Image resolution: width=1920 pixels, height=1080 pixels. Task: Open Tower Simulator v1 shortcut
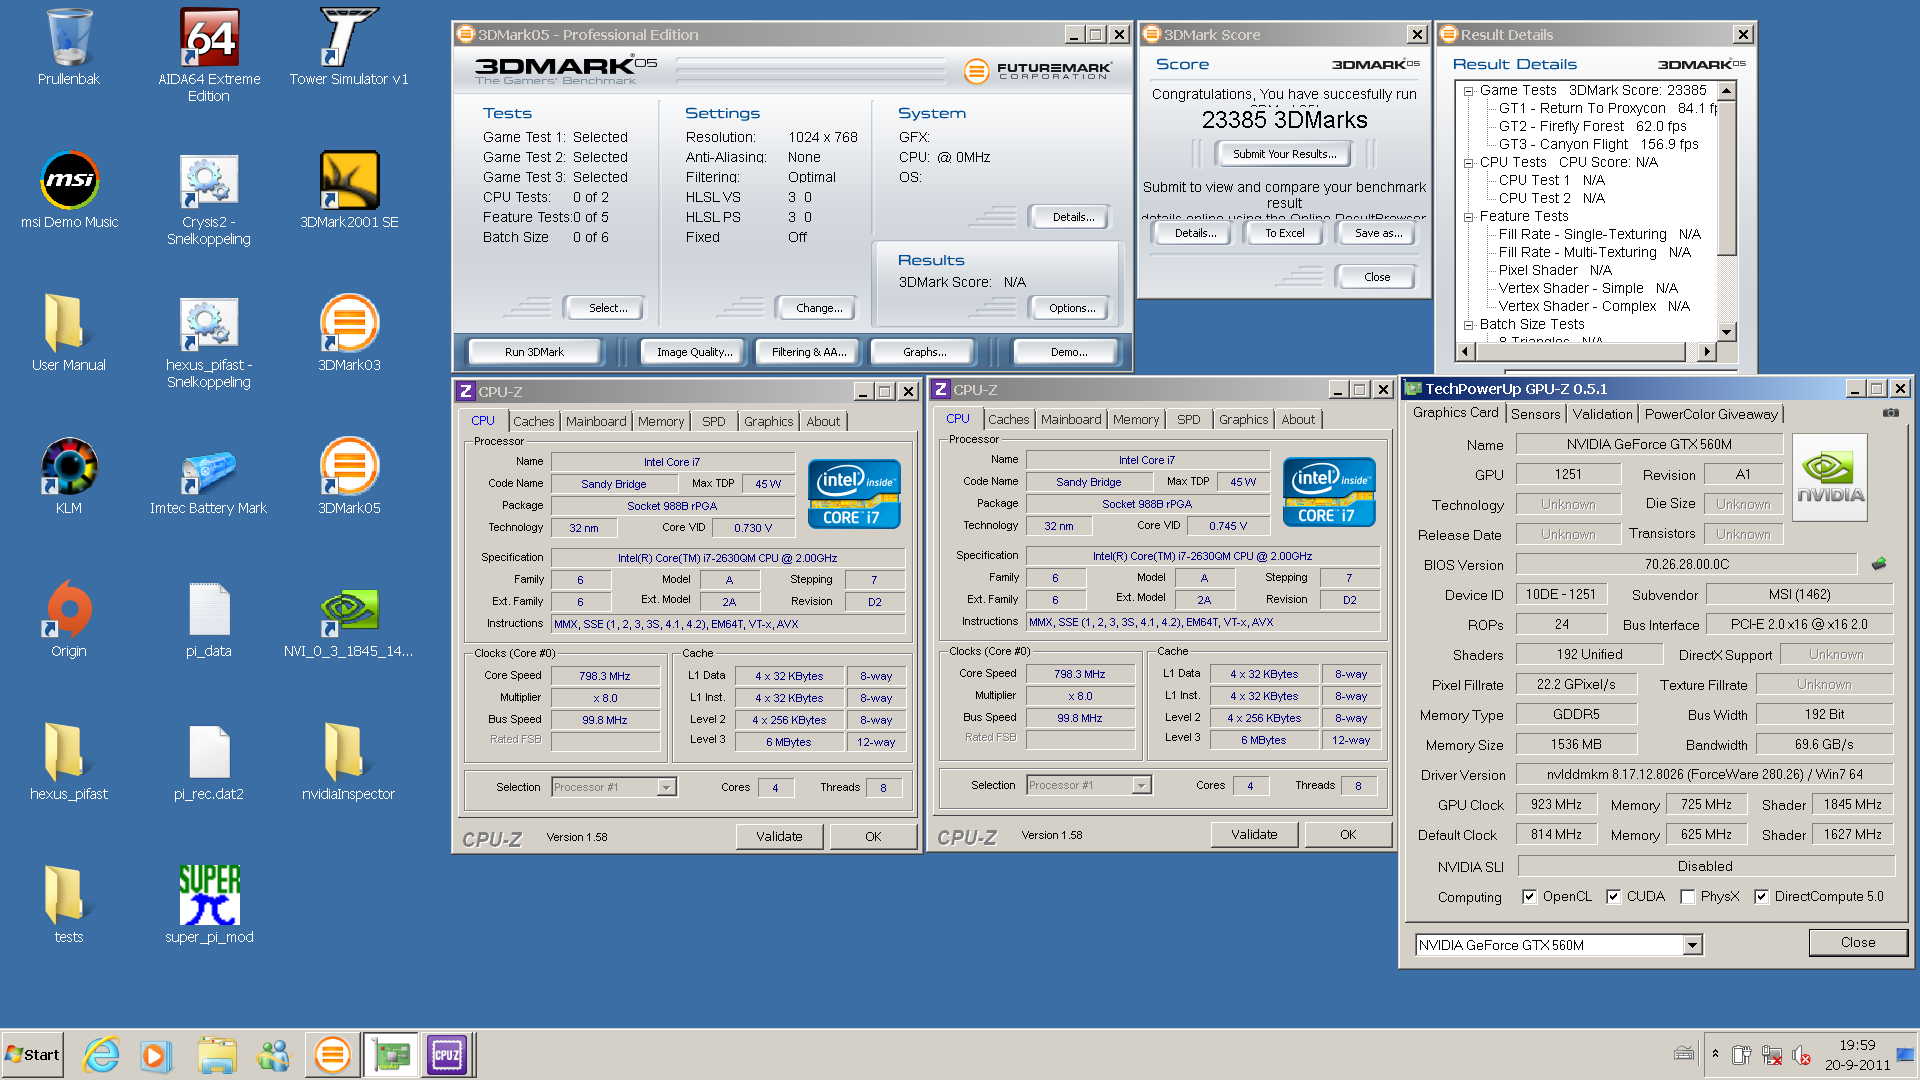click(349, 47)
